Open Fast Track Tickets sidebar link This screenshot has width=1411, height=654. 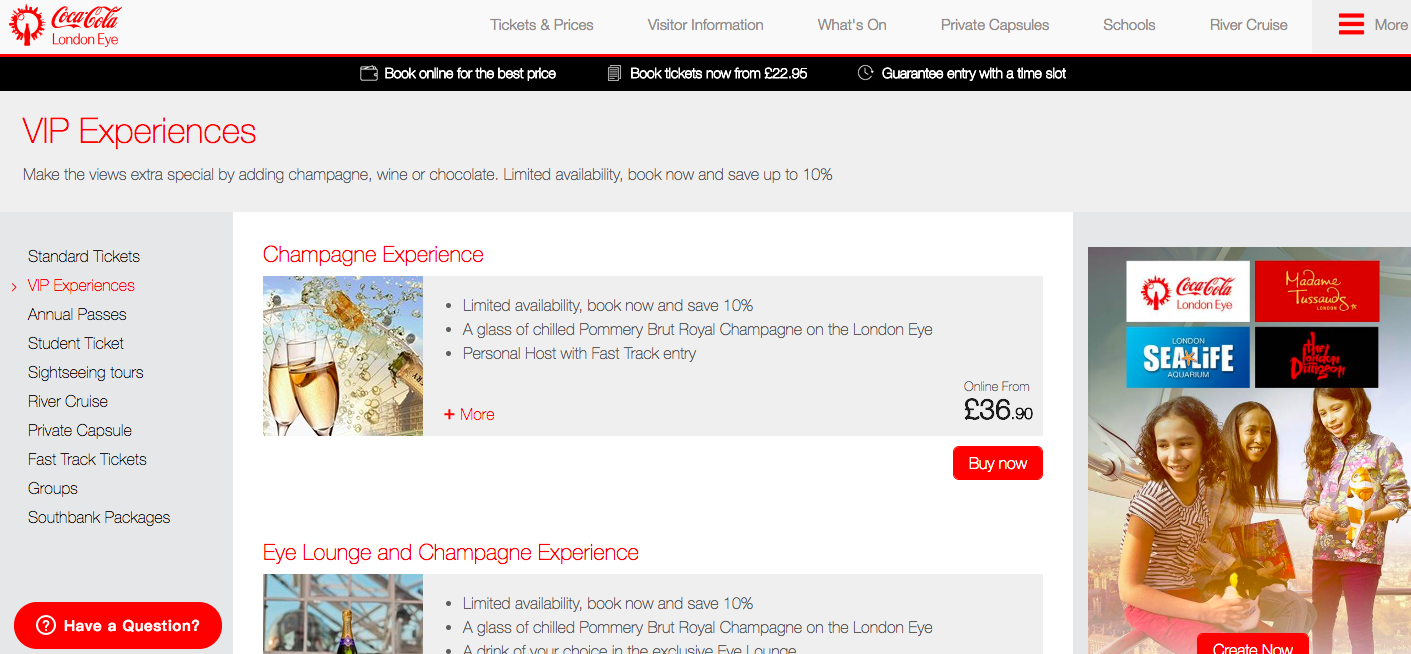pos(87,459)
